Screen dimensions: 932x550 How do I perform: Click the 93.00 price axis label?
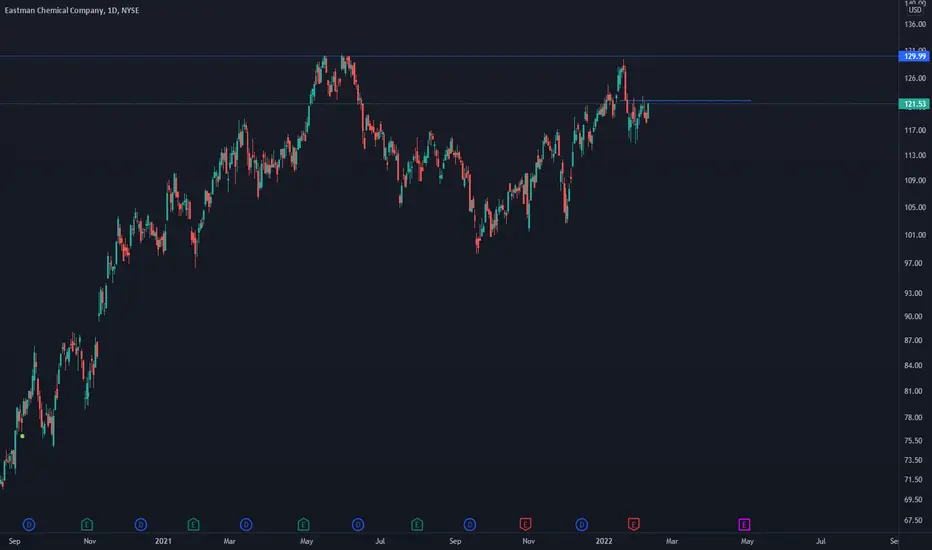[915, 294]
